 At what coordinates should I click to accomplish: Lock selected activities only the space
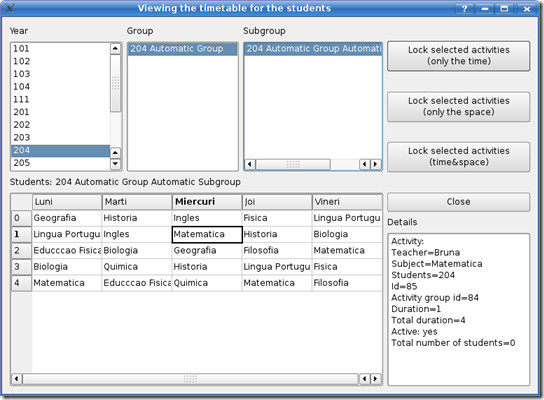[x=458, y=107]
